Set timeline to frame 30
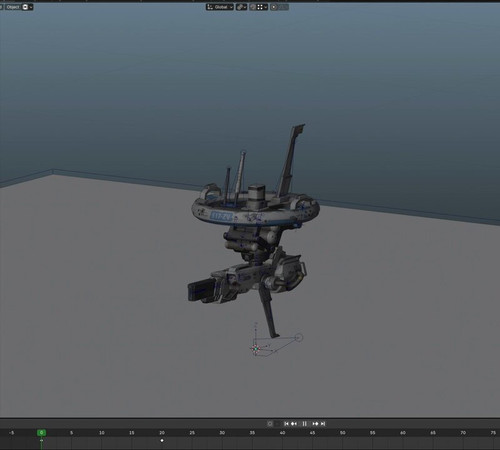Screen dimensions: 500x450 click(222, 433)
